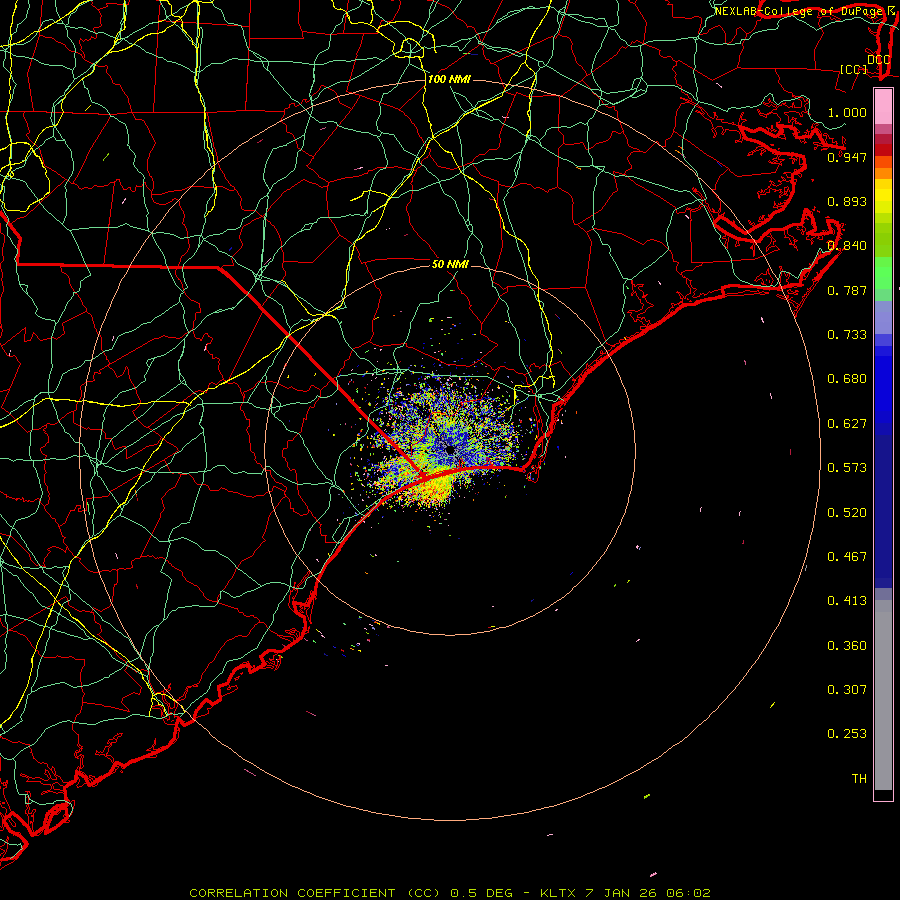Click the TH threshold label on the color scale
Viewport: 900px width, 900px height.
[x=859, y=779]
